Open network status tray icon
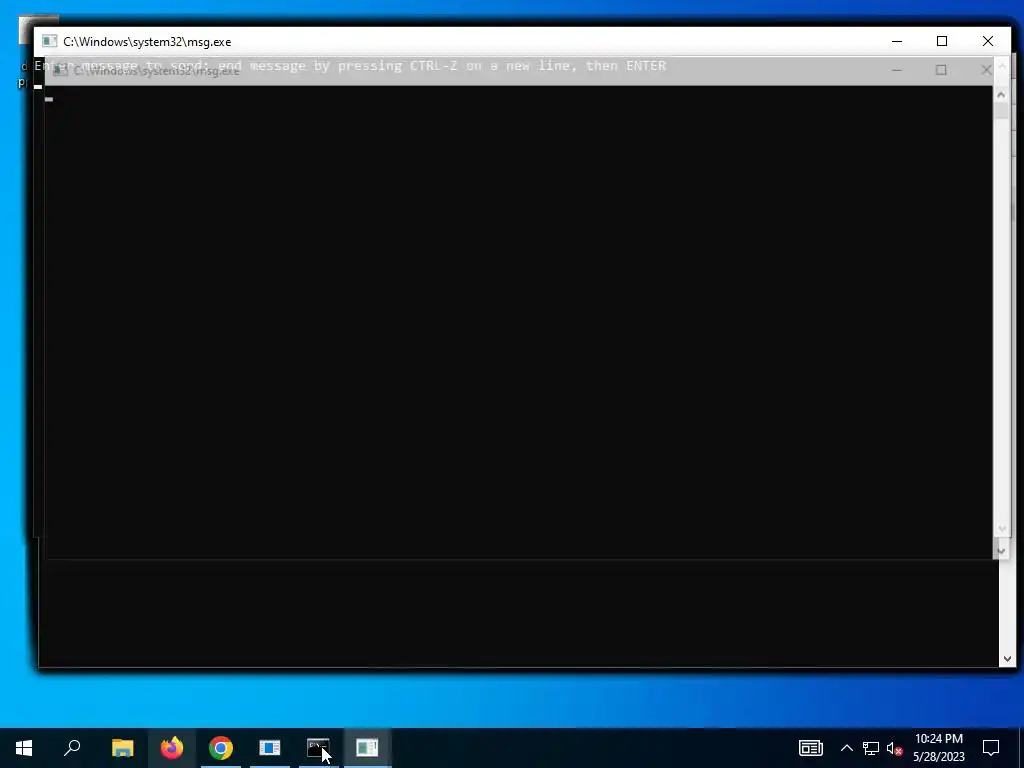The width and height of the screenshot is (1024, 768). tap(871, 748)
